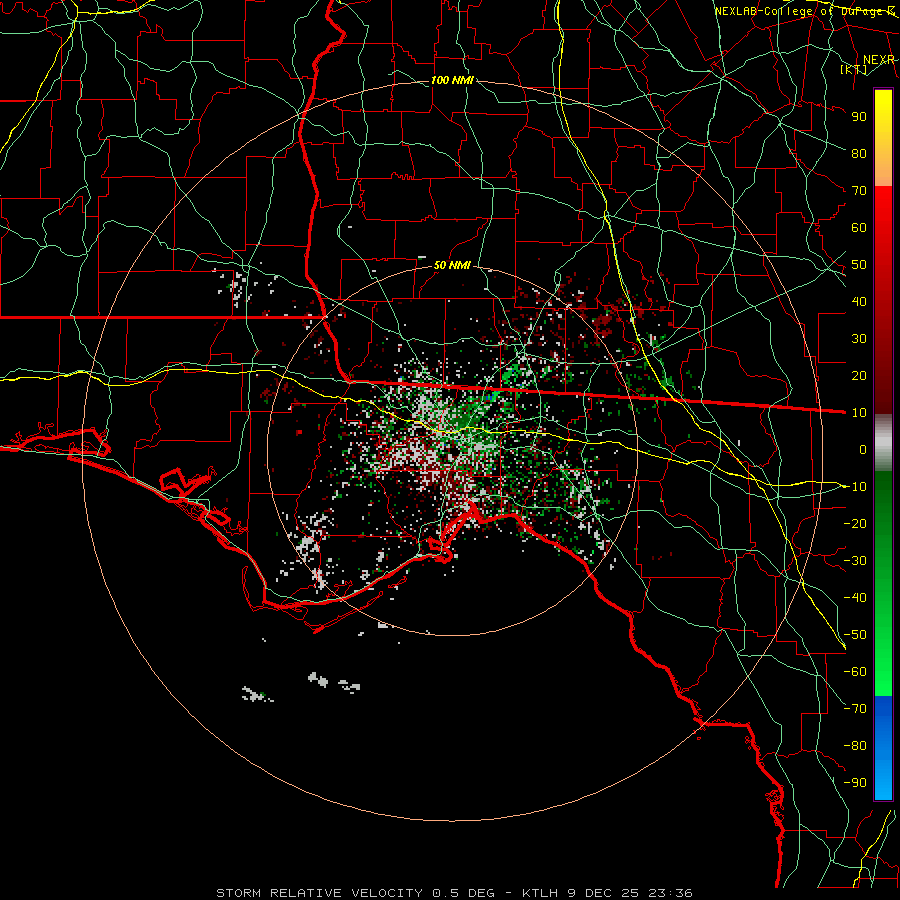Click the -40 scale value
This screenshot has height=900, width=900.
tap(855, 598)
